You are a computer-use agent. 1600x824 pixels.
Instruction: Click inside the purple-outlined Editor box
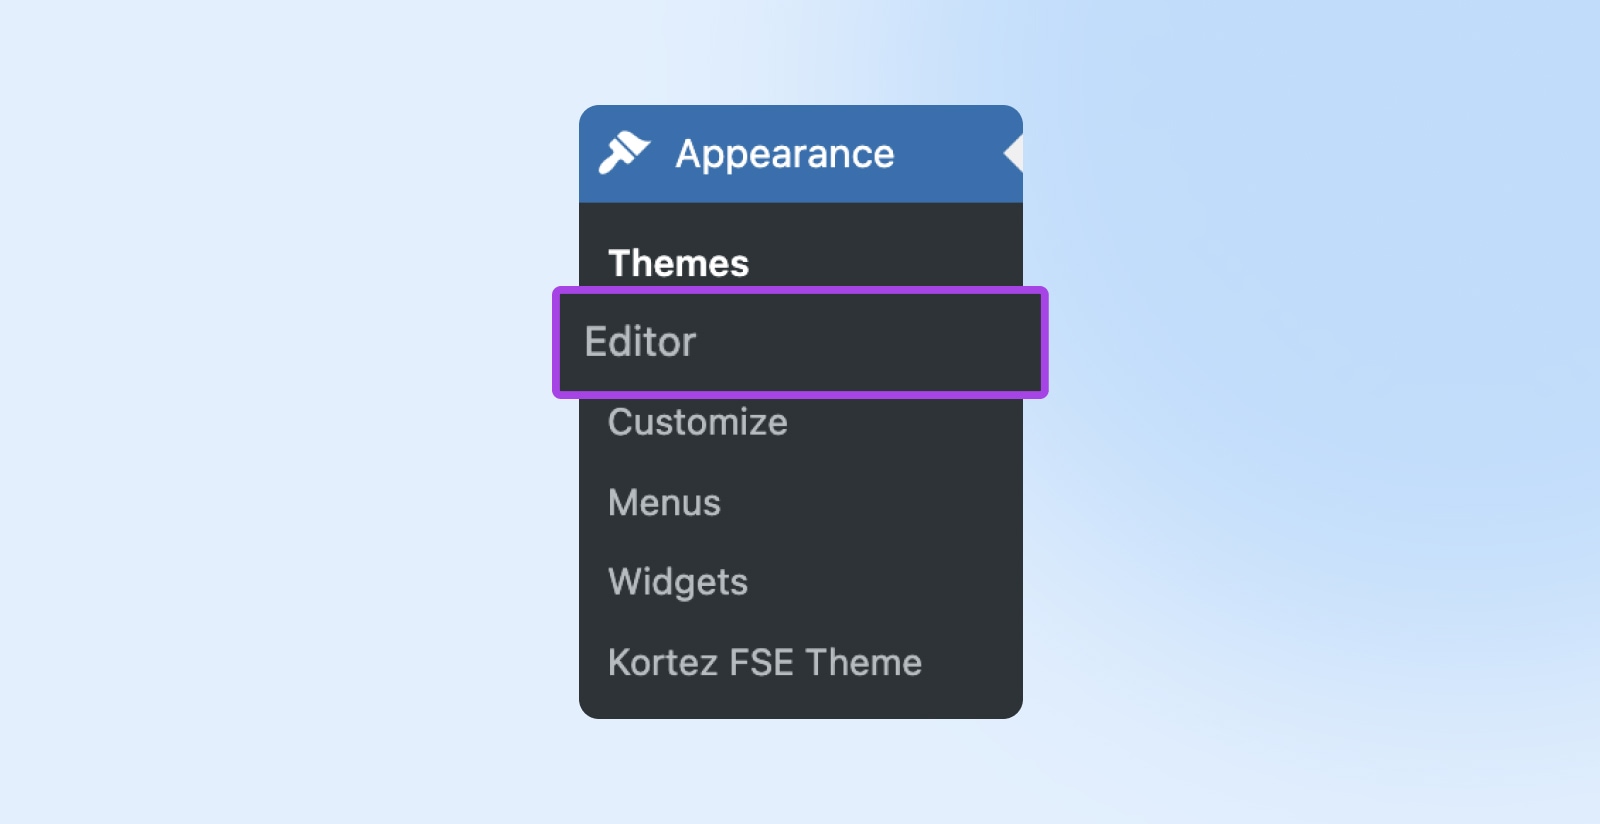pyautogui.click(x=800, y=342)
